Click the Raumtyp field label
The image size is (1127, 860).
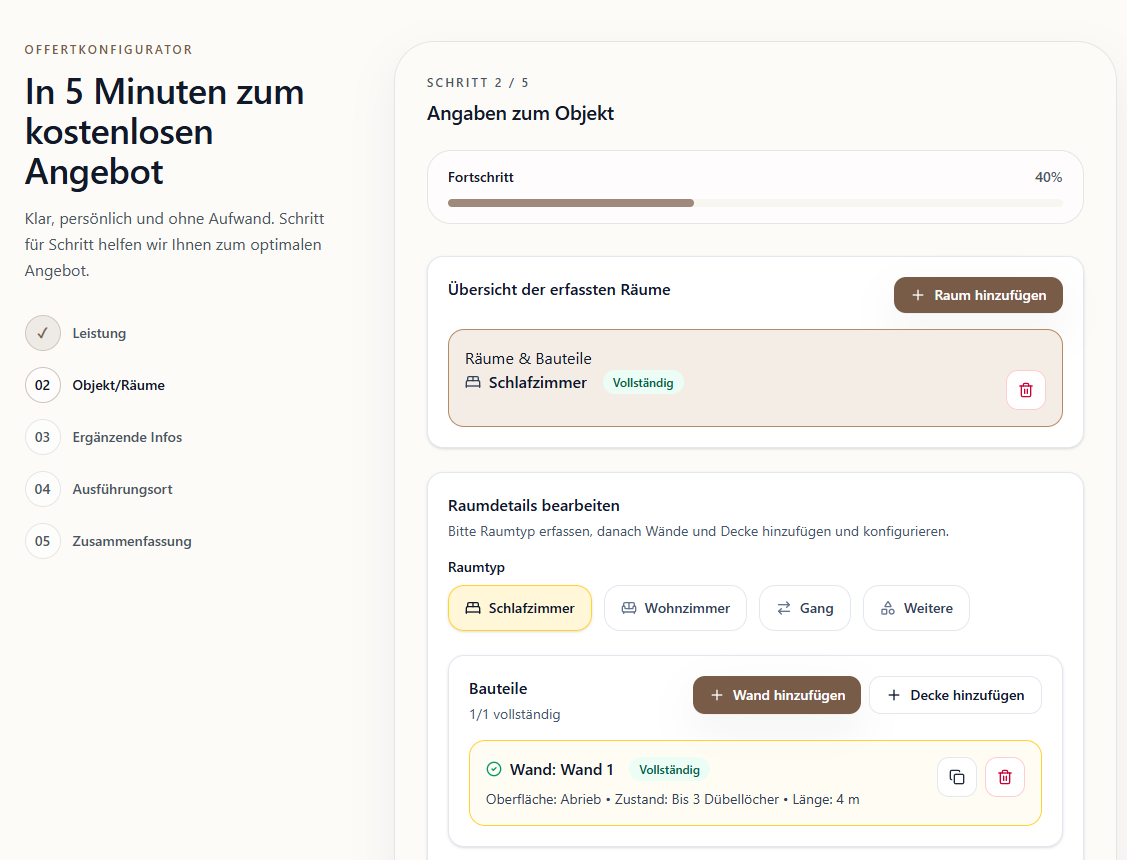[x=477, y=567]
